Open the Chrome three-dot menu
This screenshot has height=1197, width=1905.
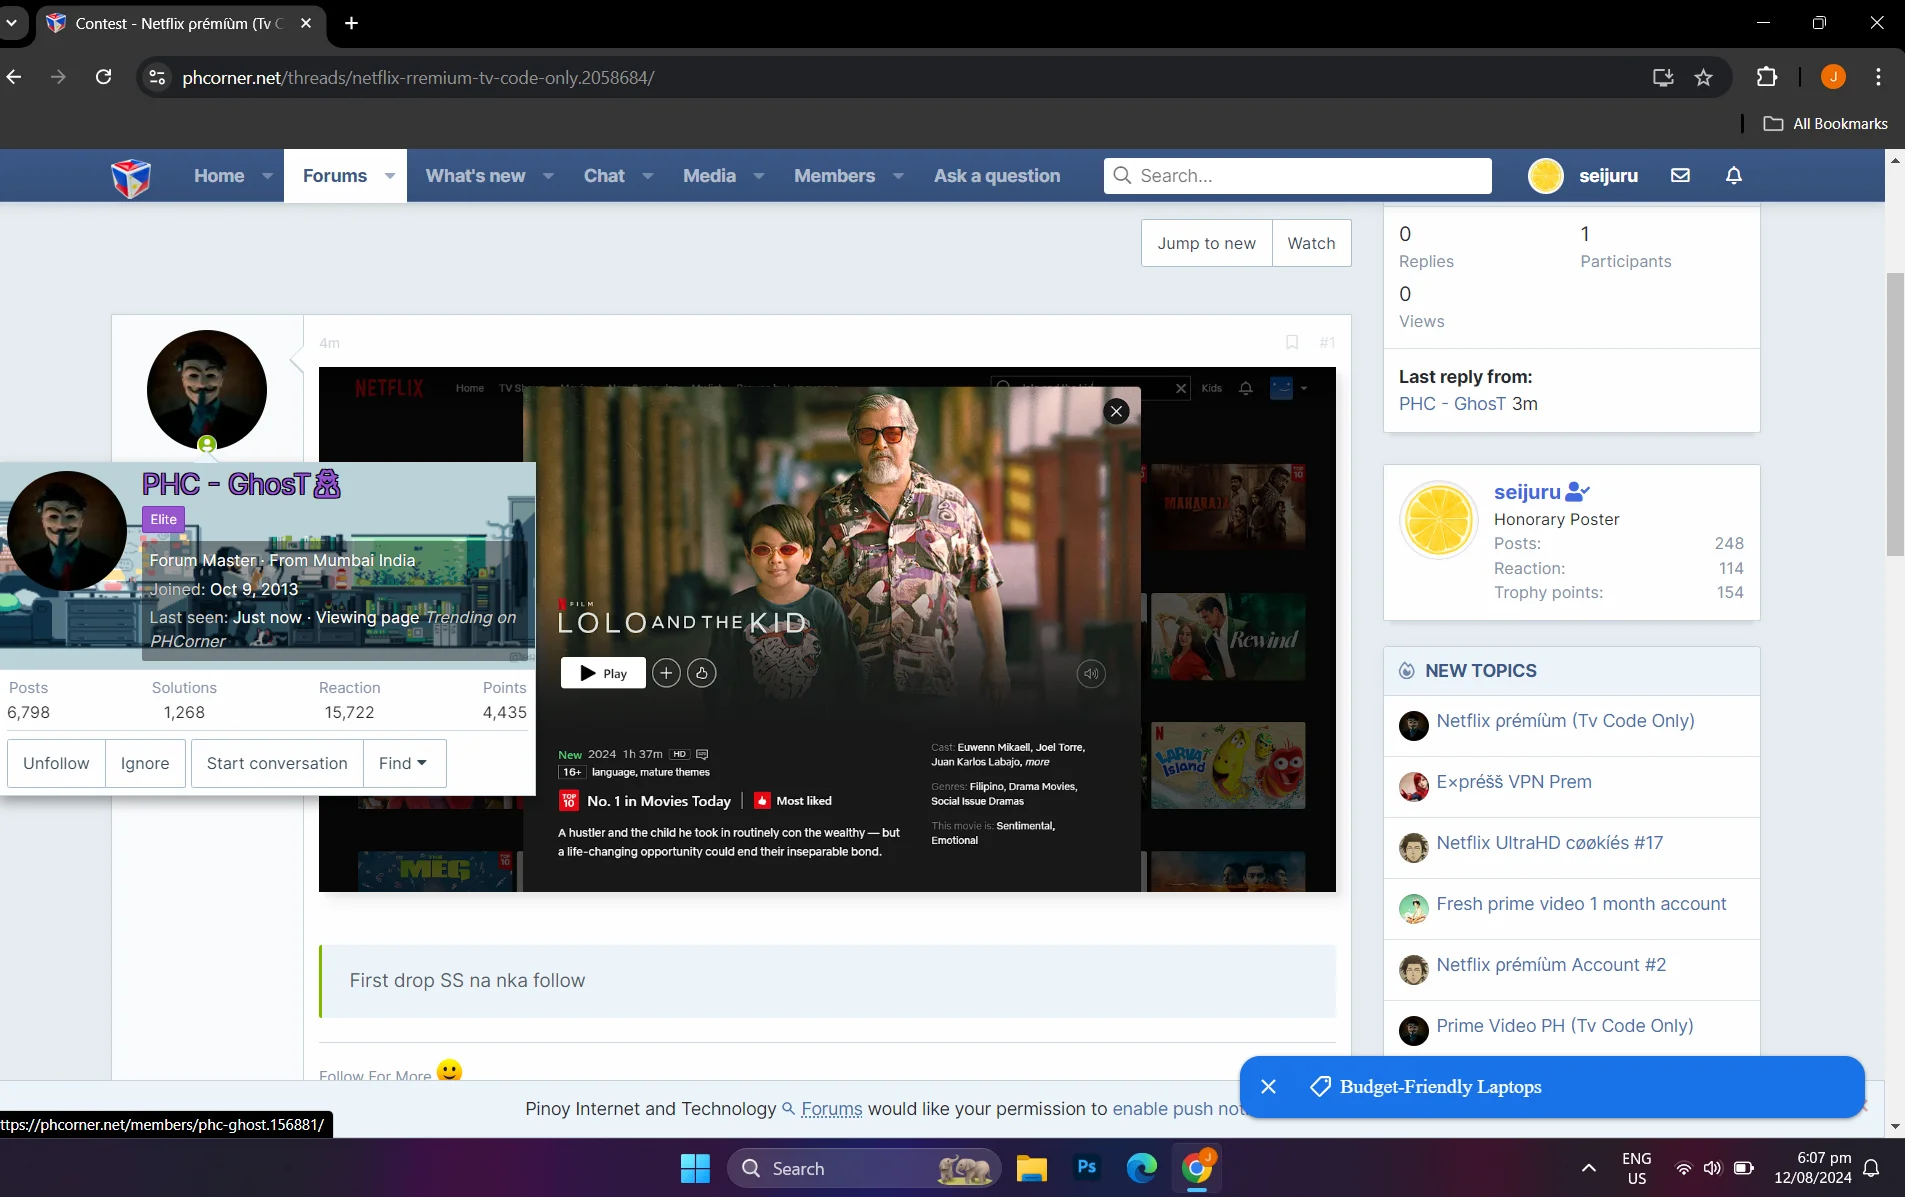pyautogui.click(x=1879, y=77)
